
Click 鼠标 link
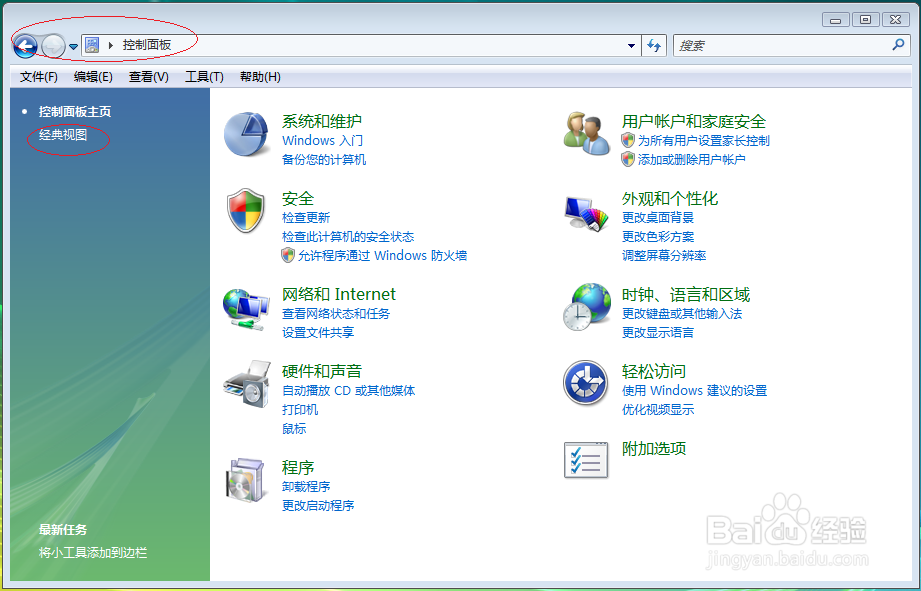click(294, 429)
